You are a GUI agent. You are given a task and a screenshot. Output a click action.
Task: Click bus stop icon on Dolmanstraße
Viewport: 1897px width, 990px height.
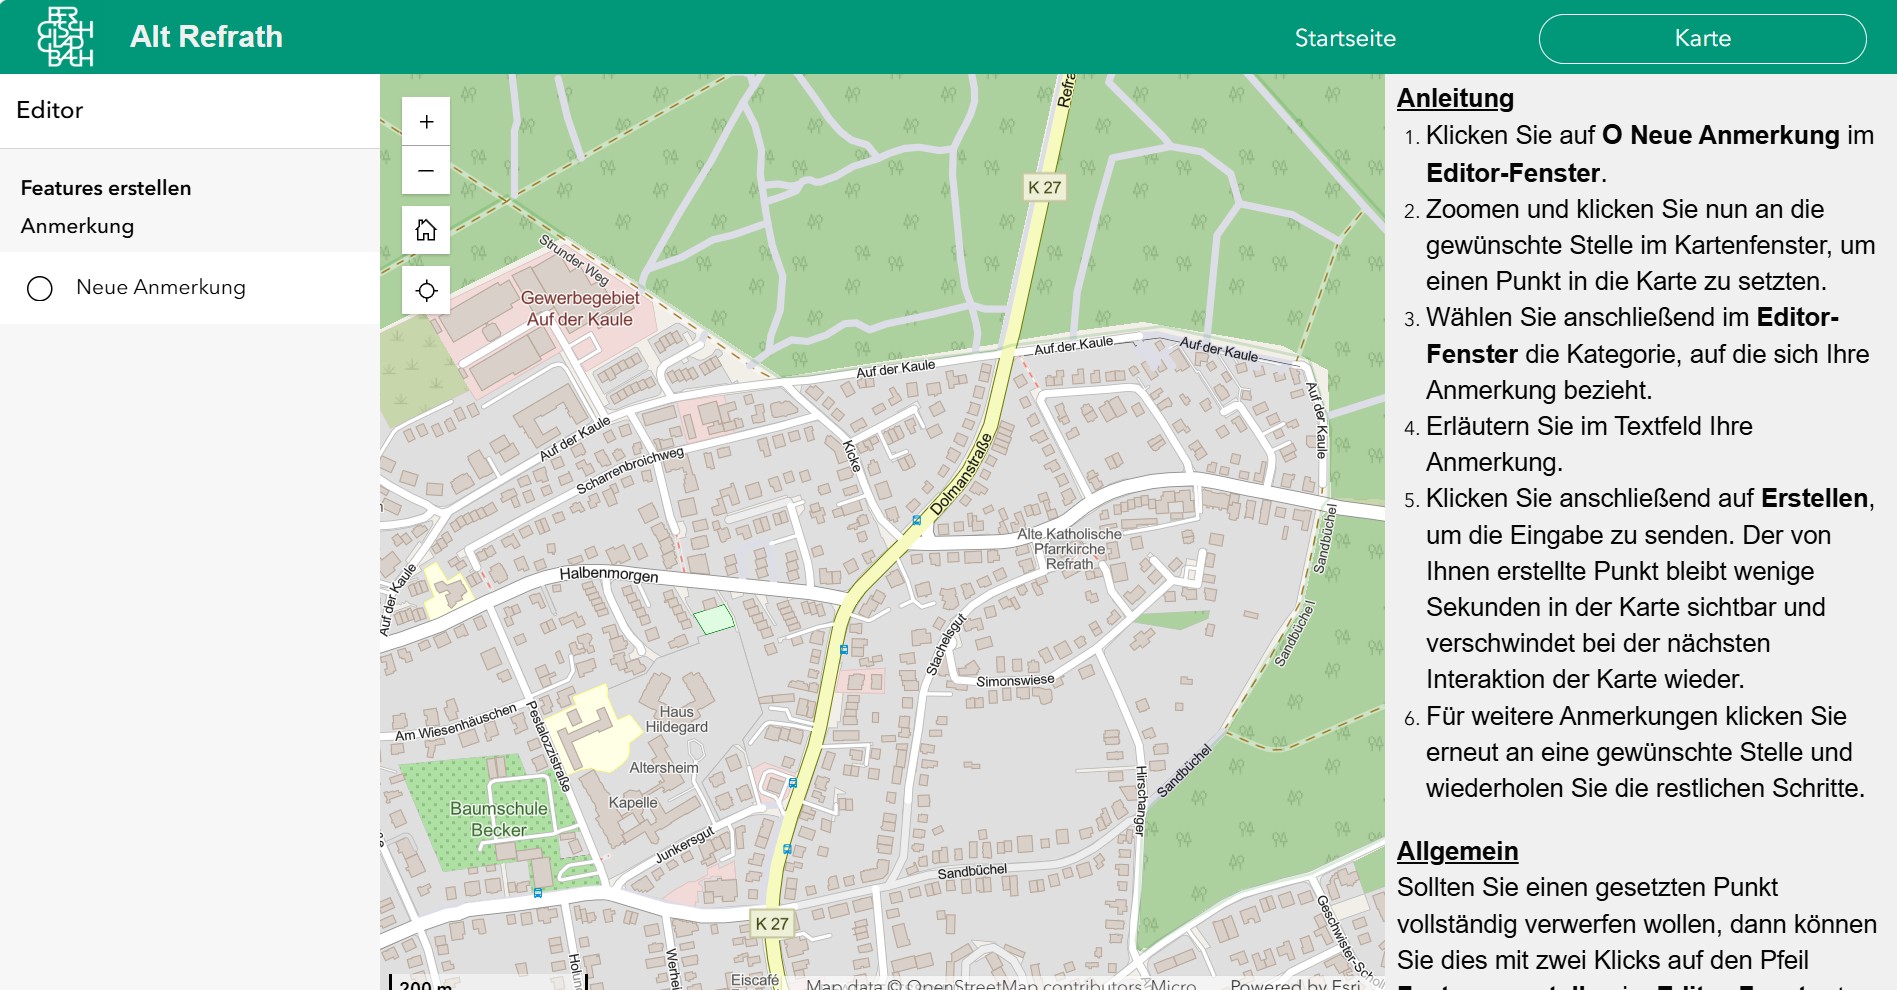coord(916,520)
